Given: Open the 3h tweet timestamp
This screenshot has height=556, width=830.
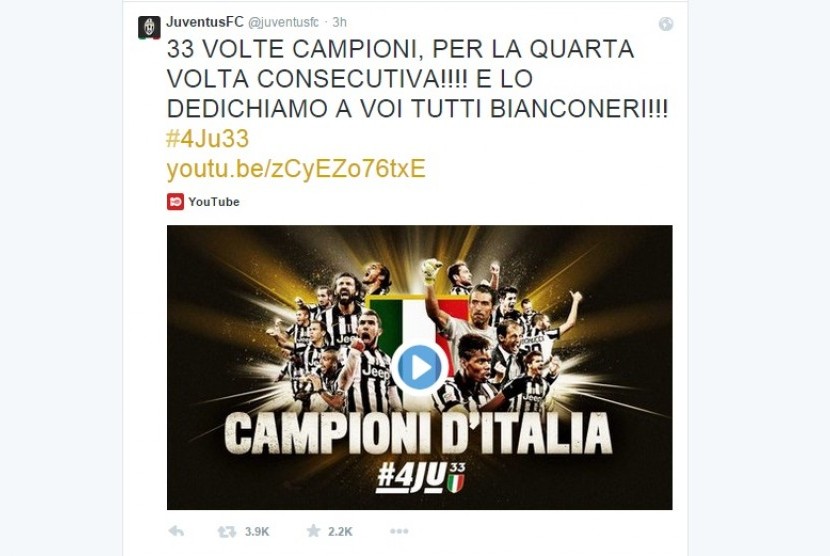Looking at the screenshot, I should 339,22.
